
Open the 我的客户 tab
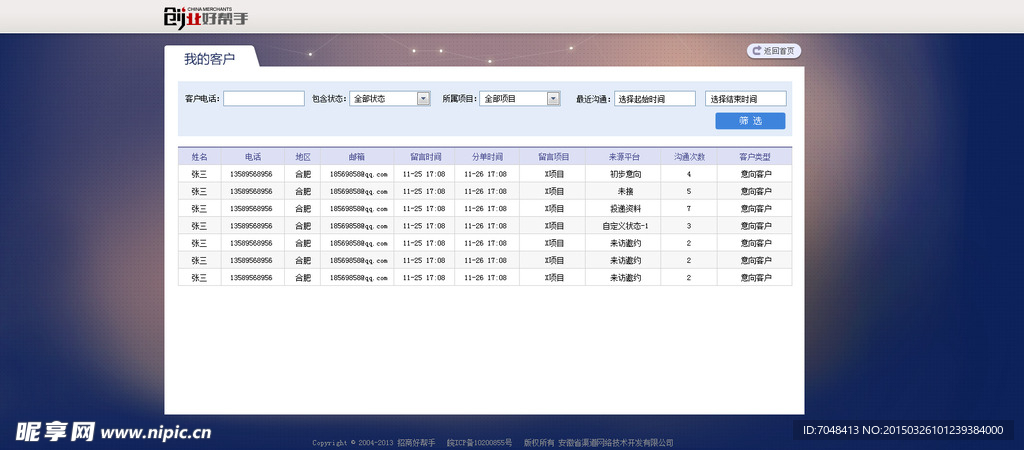[x=209, y=59]
